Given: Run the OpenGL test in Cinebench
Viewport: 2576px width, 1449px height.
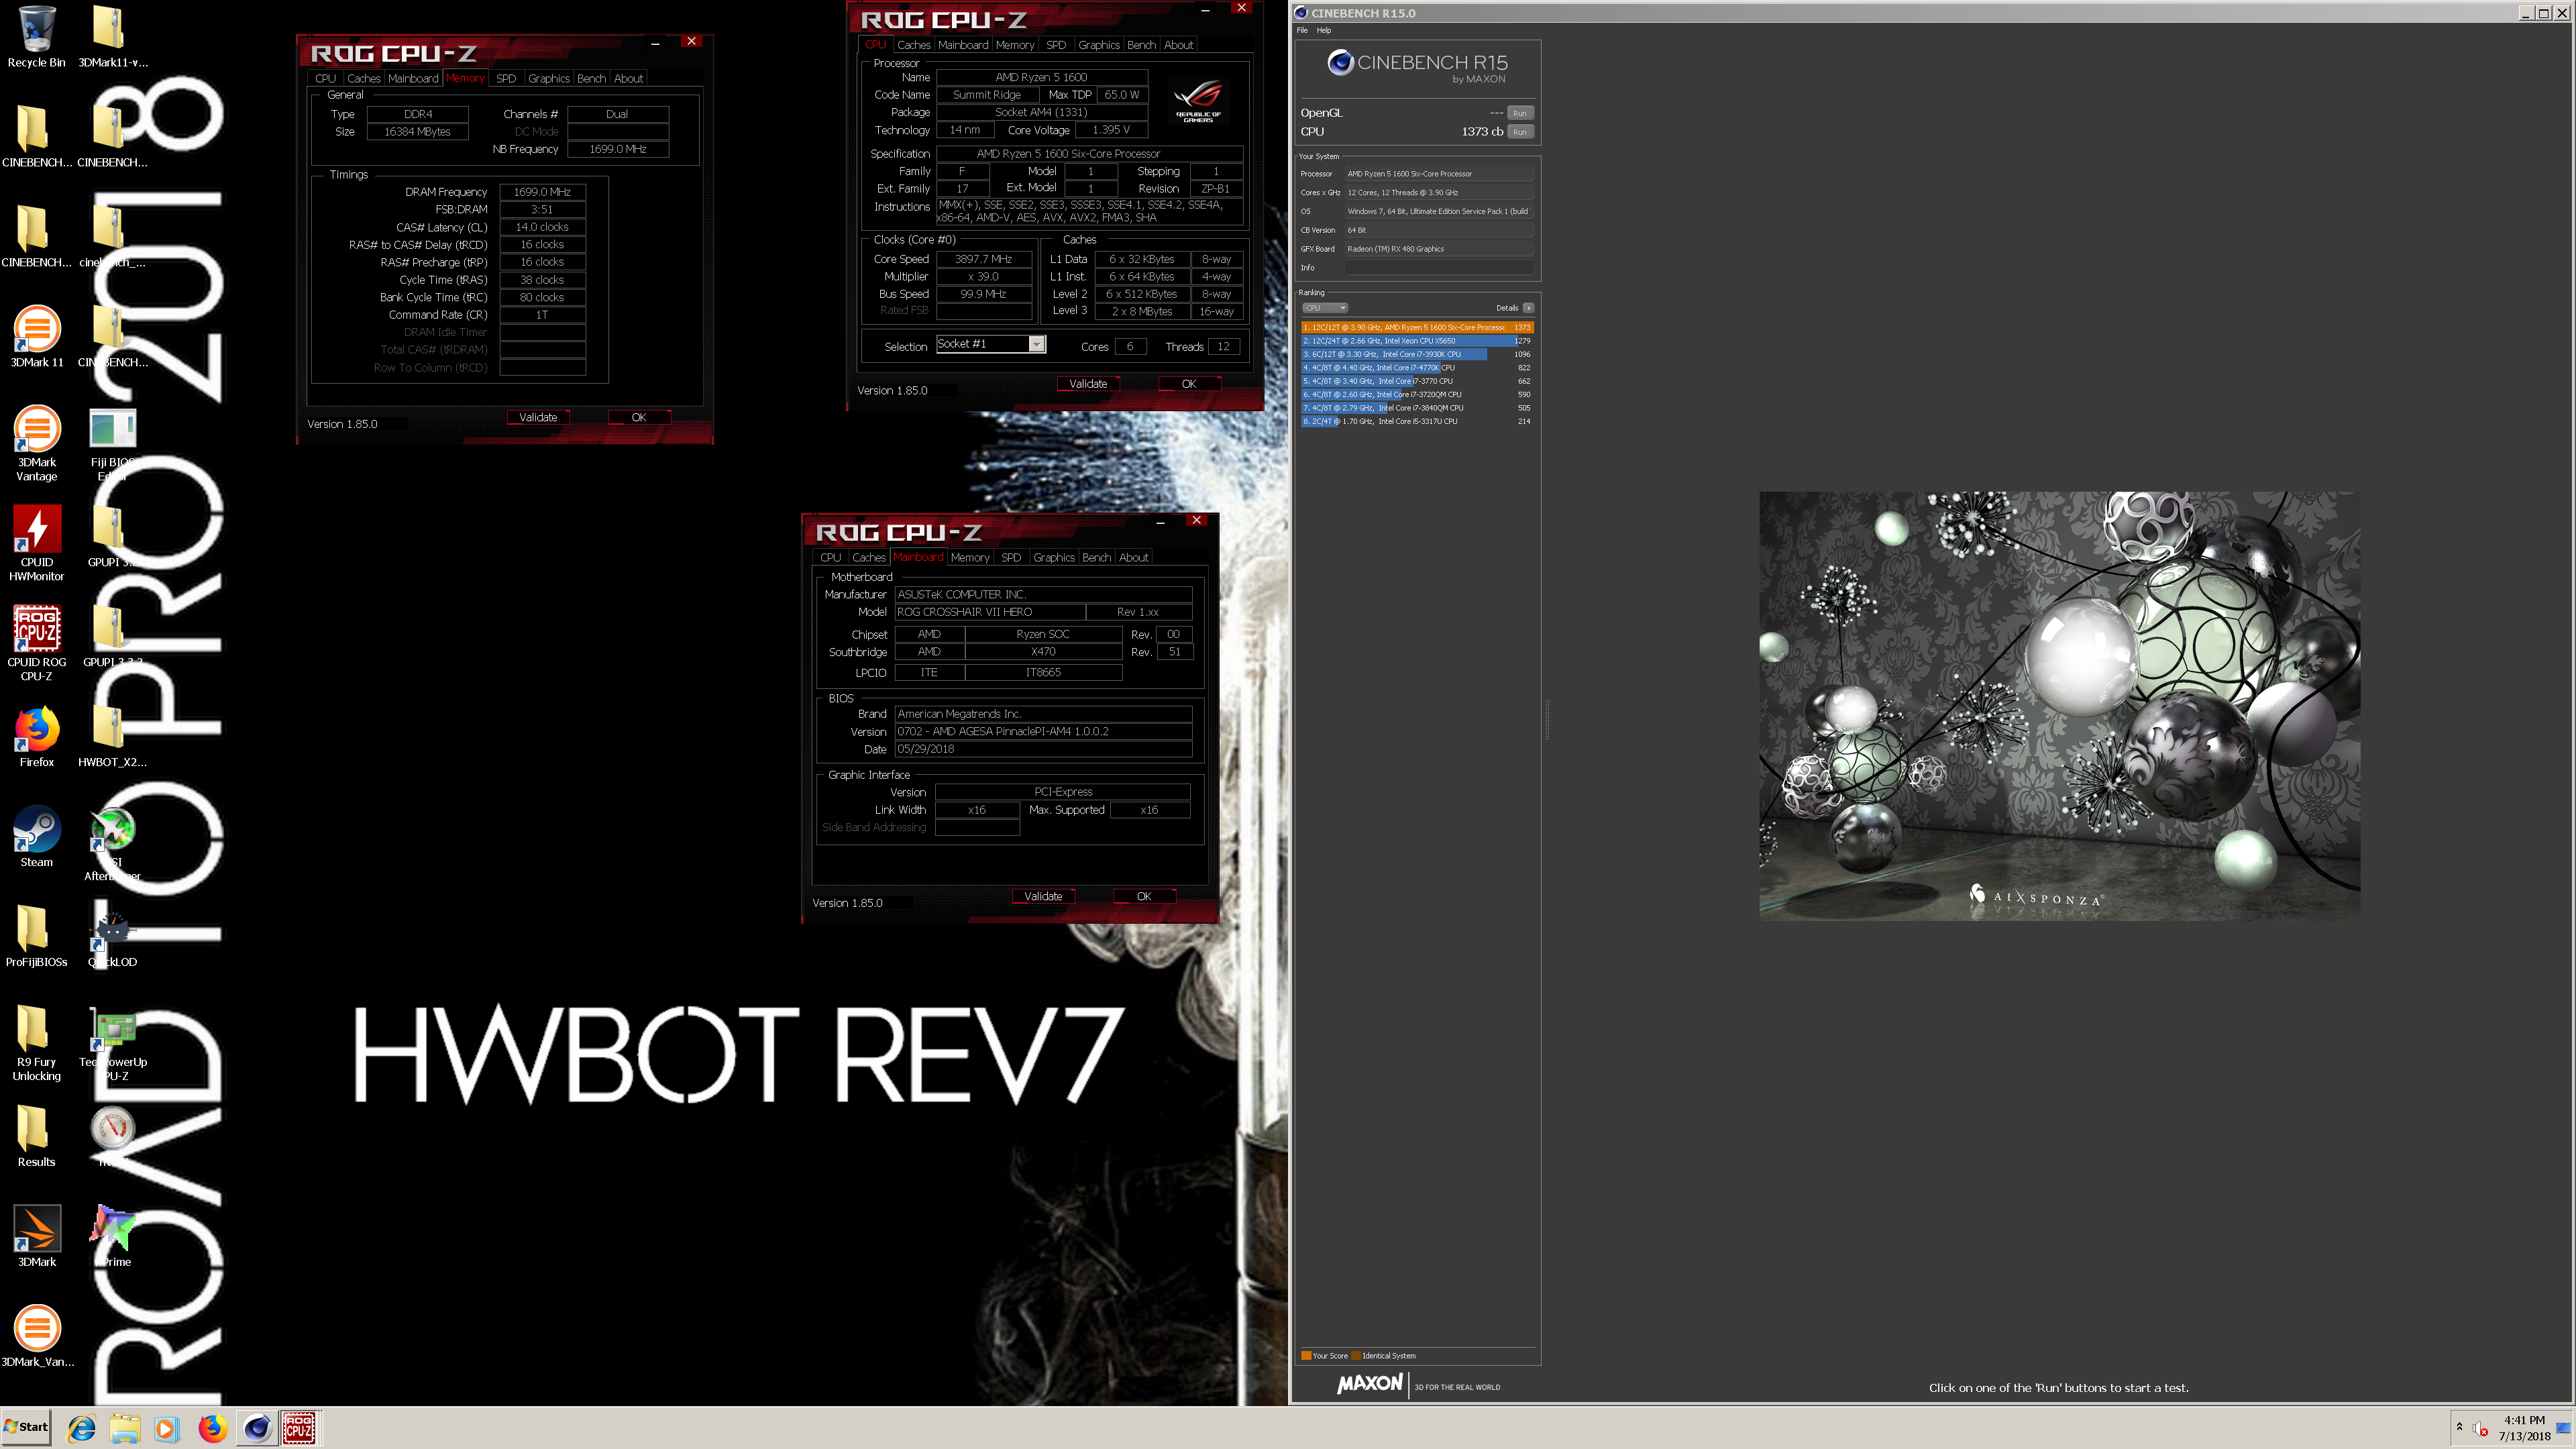Looking at the screenshot, I should (1519, 113).
